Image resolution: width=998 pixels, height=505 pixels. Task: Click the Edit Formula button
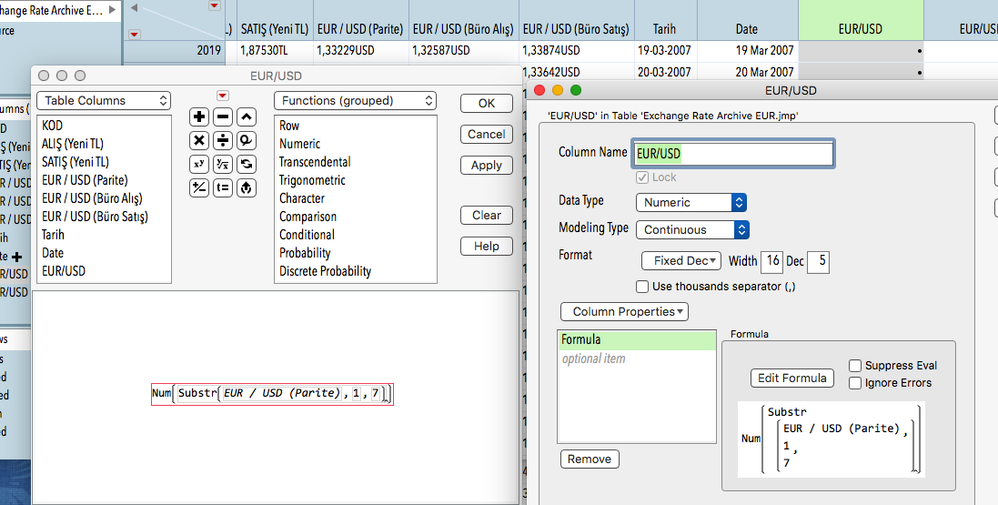[792, 378]
